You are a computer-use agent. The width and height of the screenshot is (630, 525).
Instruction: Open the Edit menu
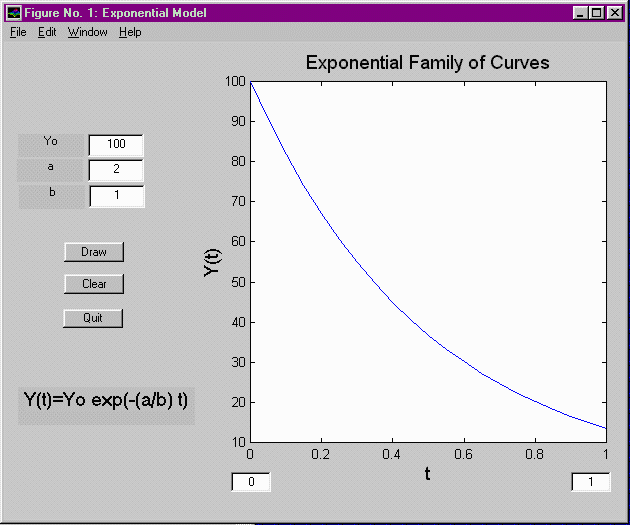(47, 32)
